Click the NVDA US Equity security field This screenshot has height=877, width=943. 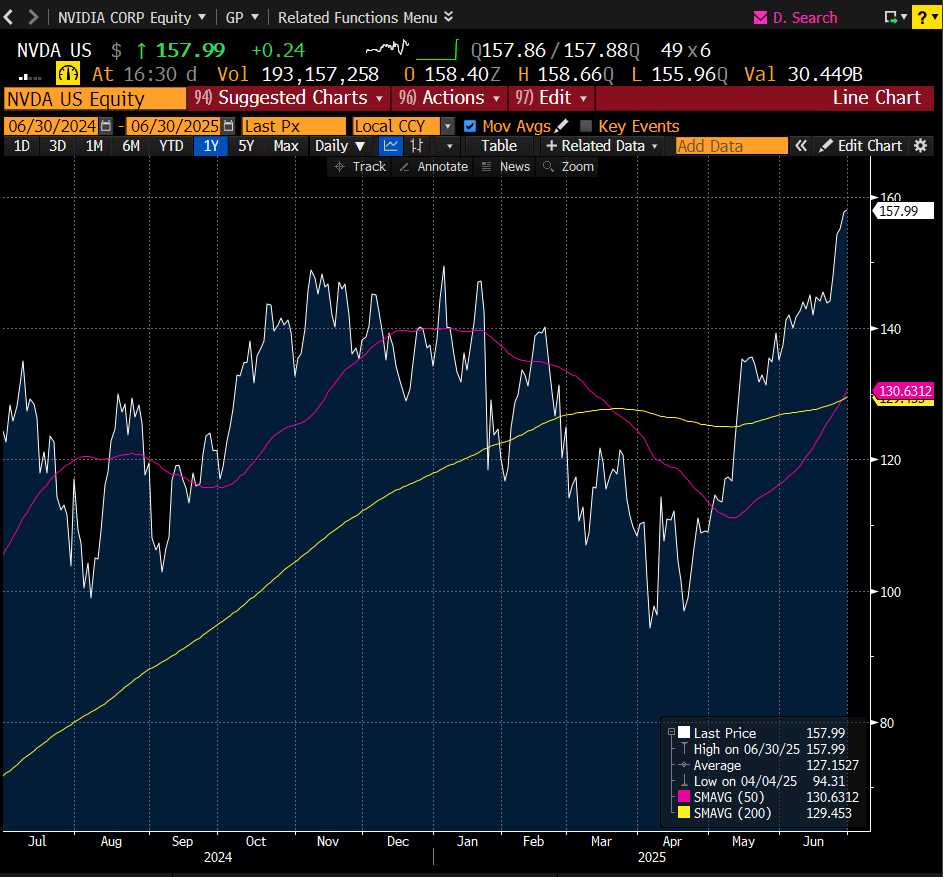[x=95, y=99]
